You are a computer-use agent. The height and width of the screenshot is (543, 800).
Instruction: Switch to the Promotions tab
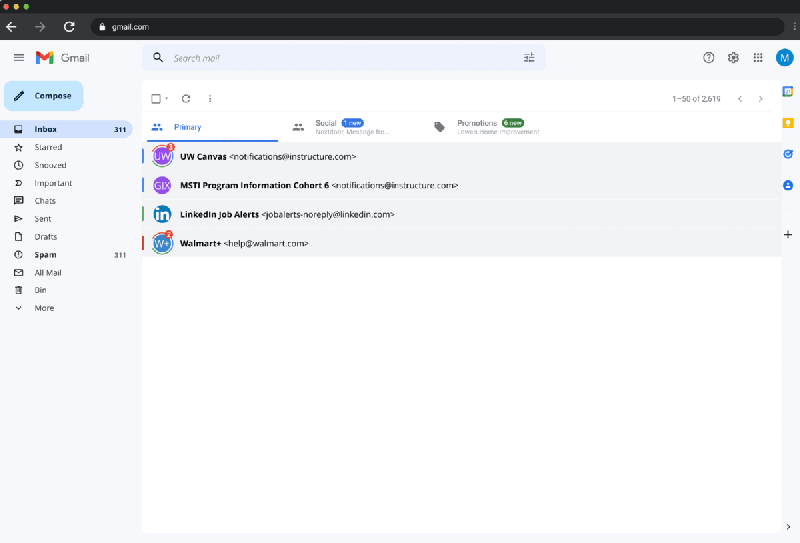(495, 127)
